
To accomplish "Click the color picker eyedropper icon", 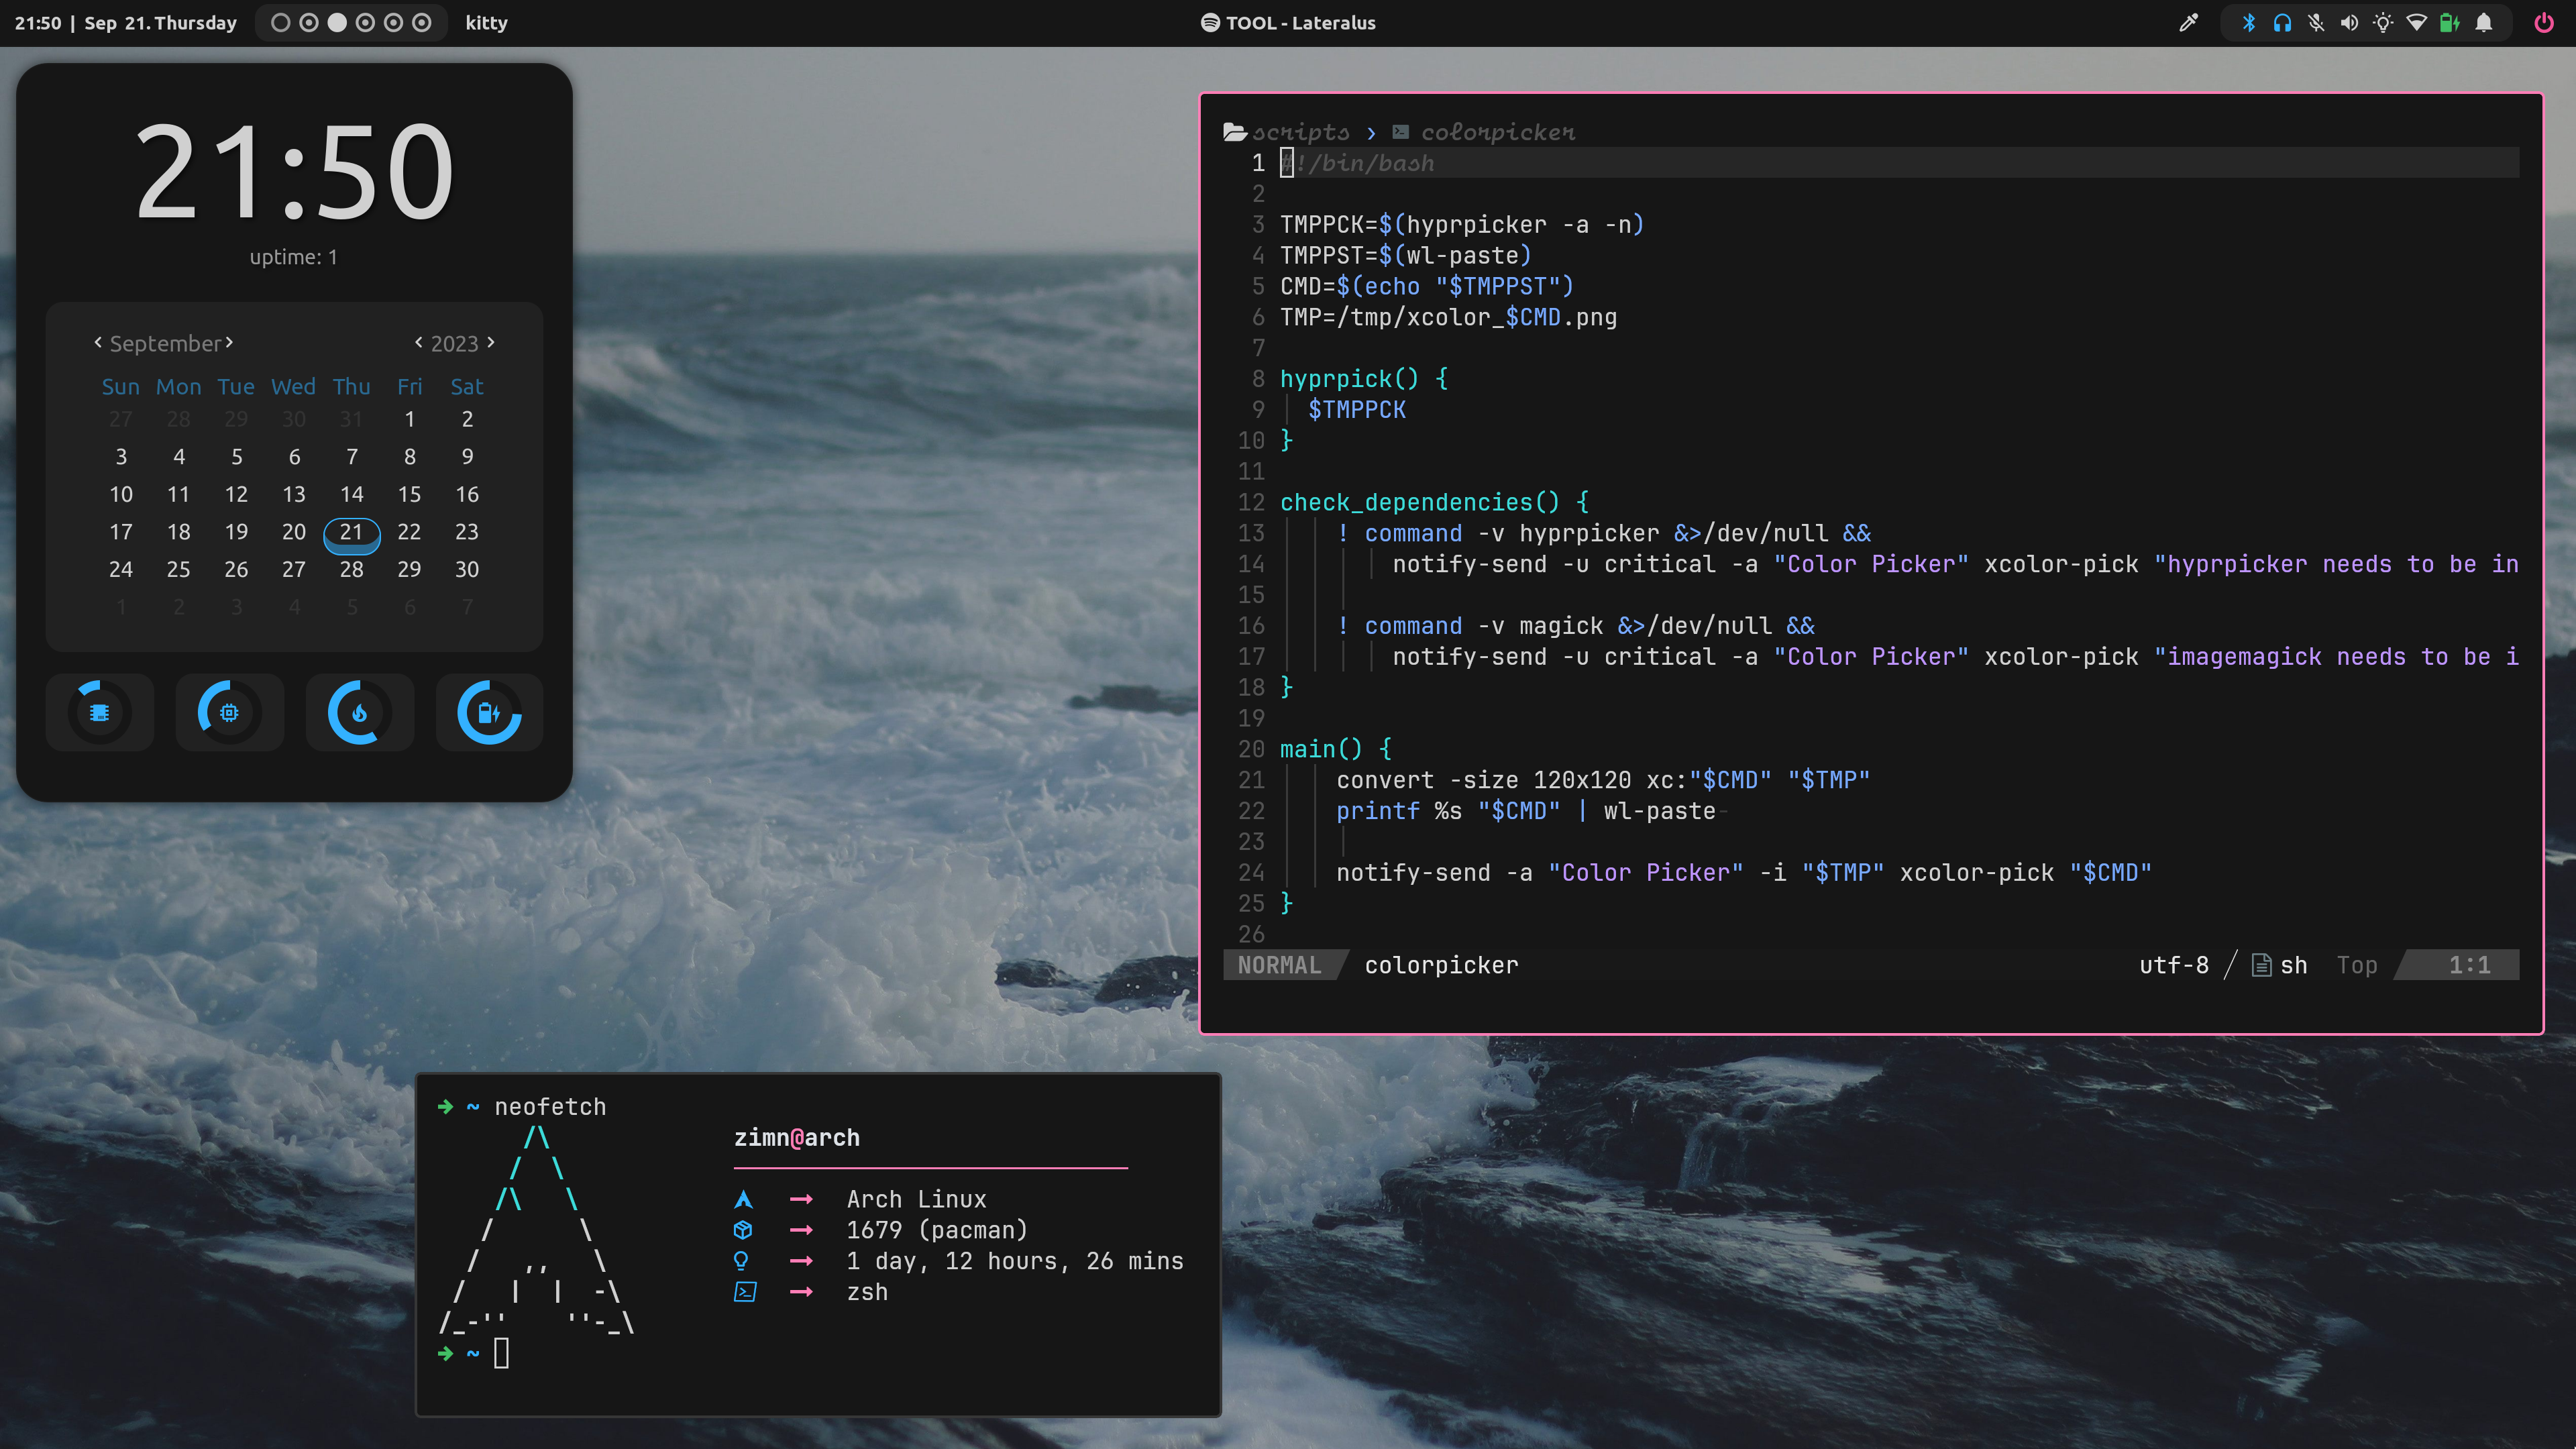I will click(x=2188, y=23).
